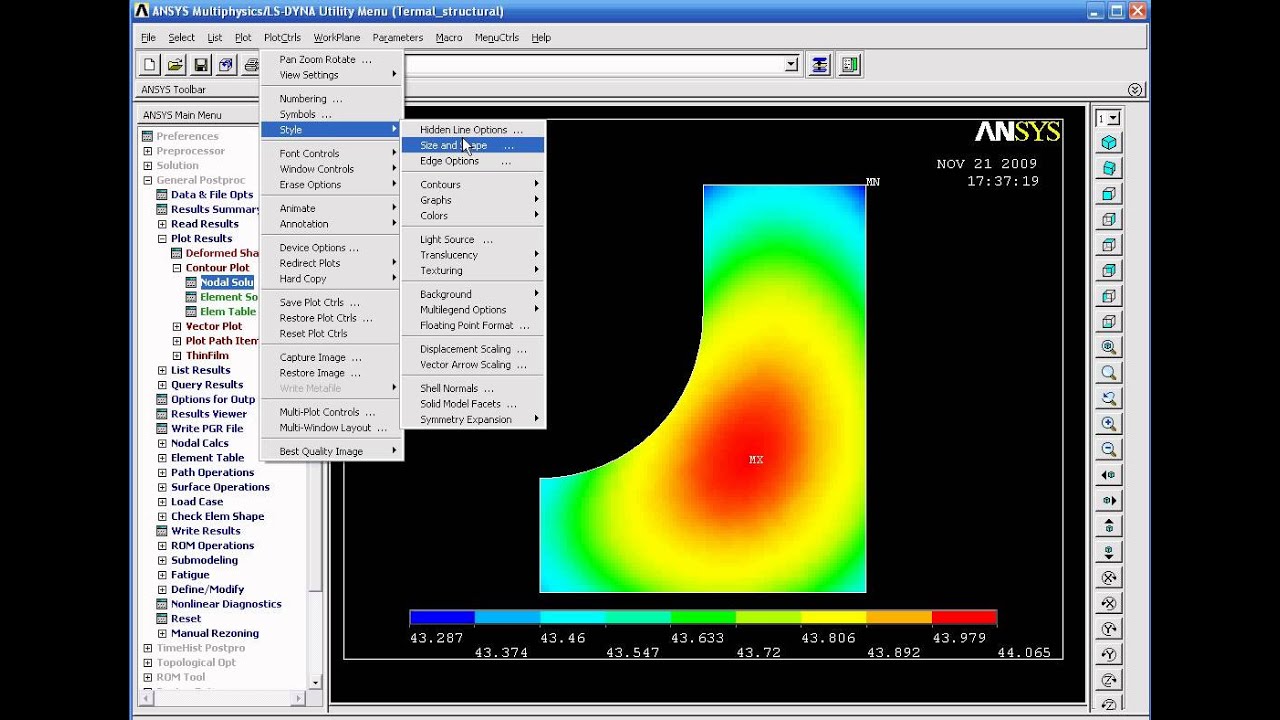Open Nonlinear Diagnostics tree item
Screen dimensions: 1280x720
pos(226,604)
